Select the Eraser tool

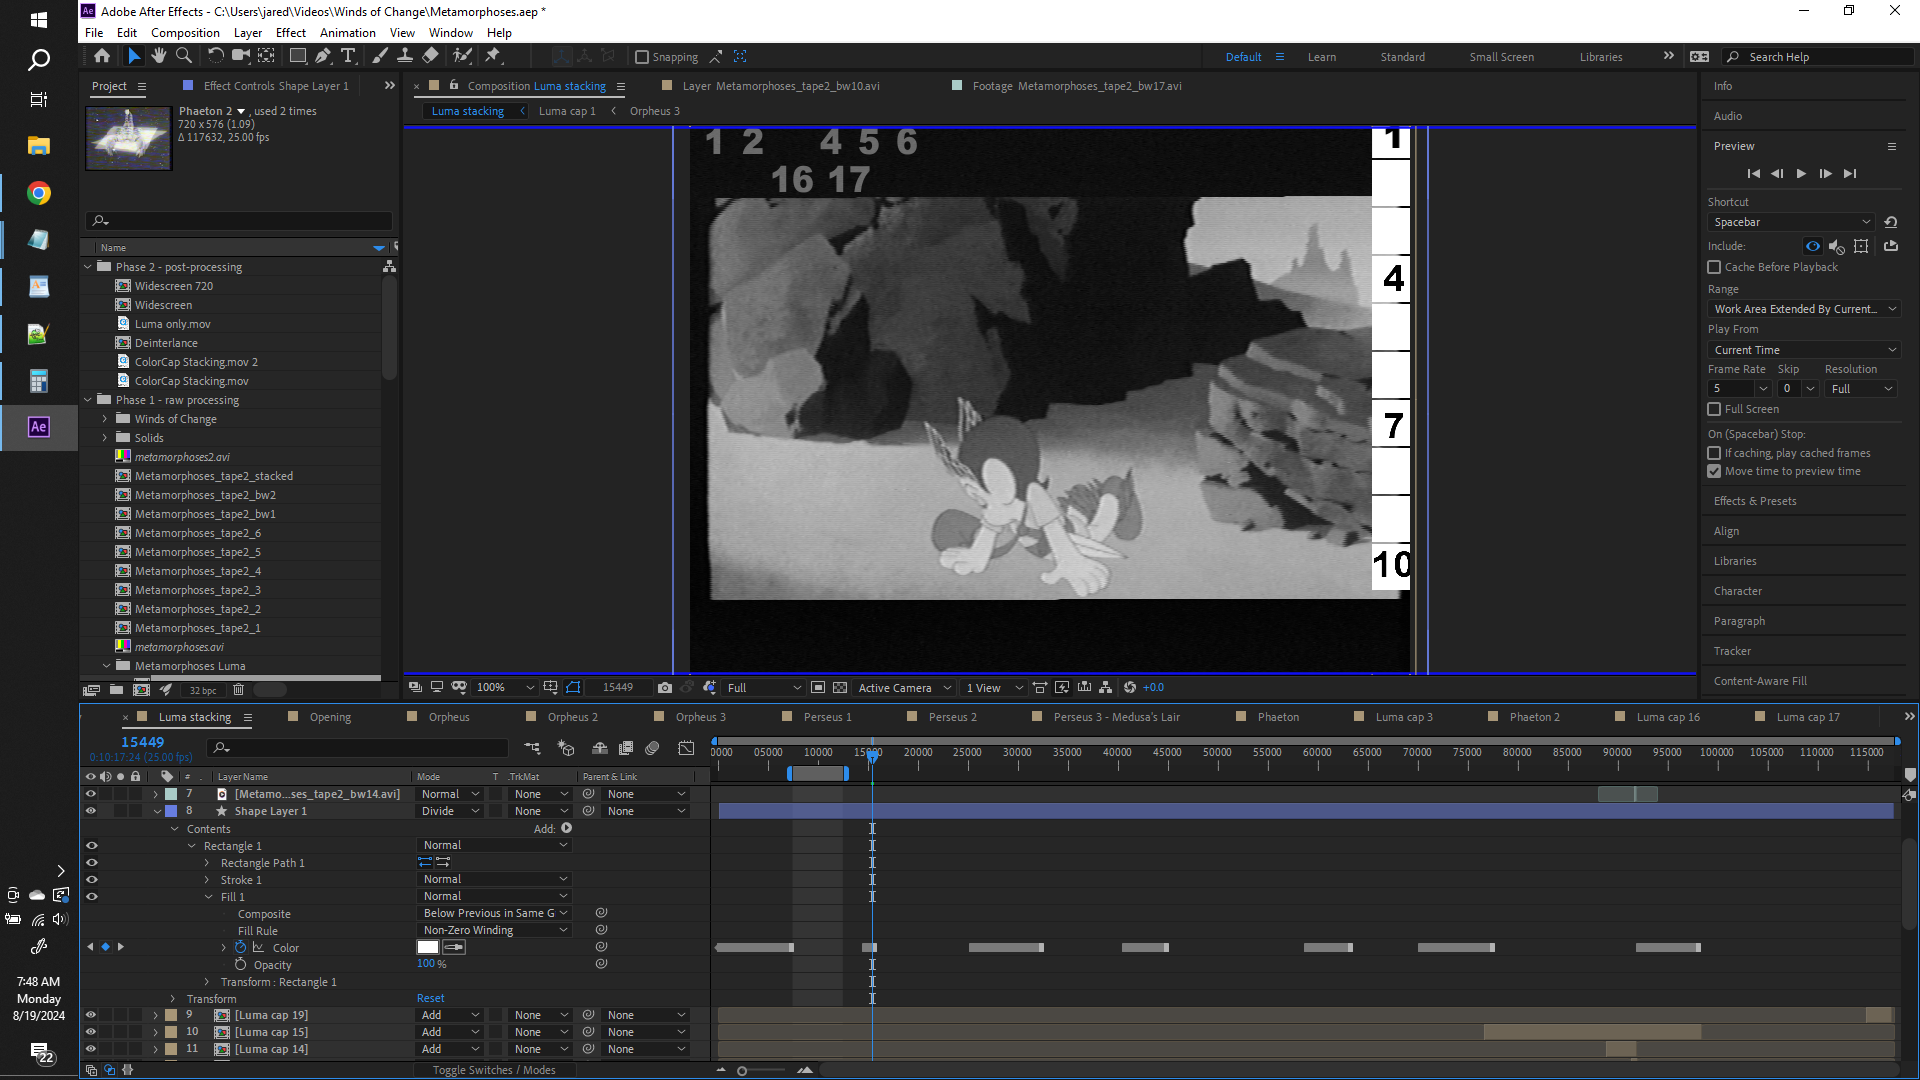[x=431, y=56]
